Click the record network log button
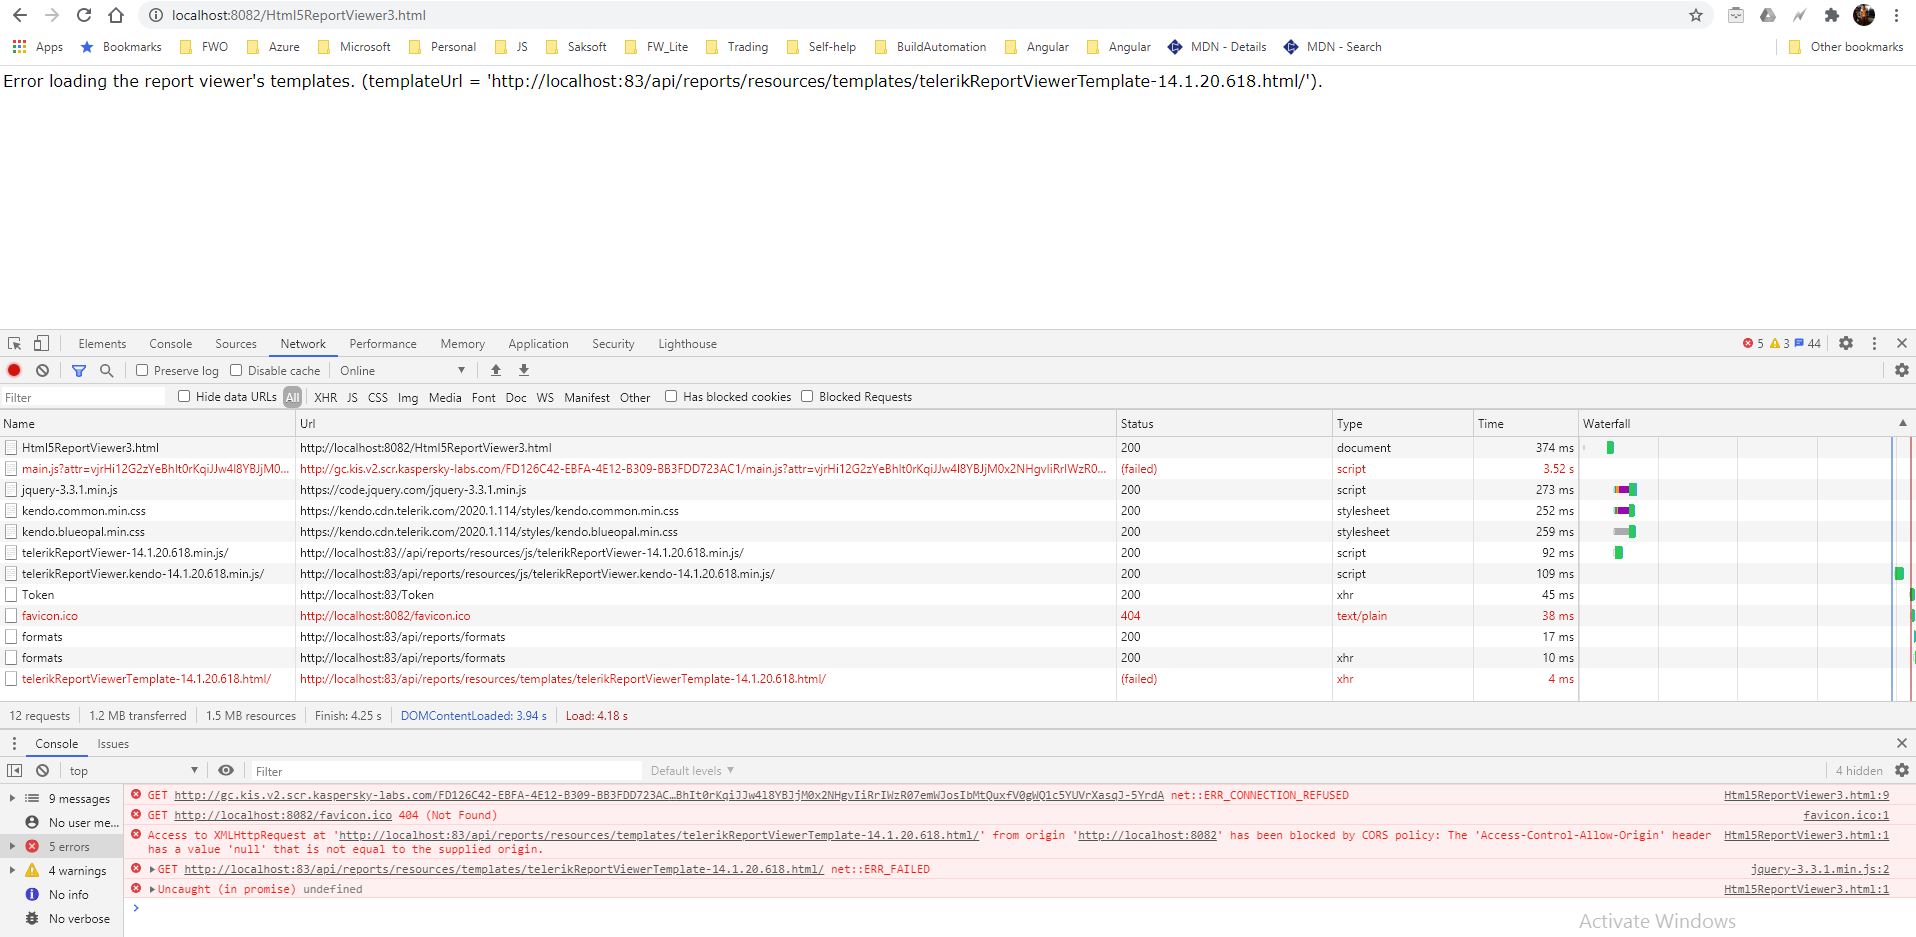Screen dimensions: 1916x937 point(14,370)
